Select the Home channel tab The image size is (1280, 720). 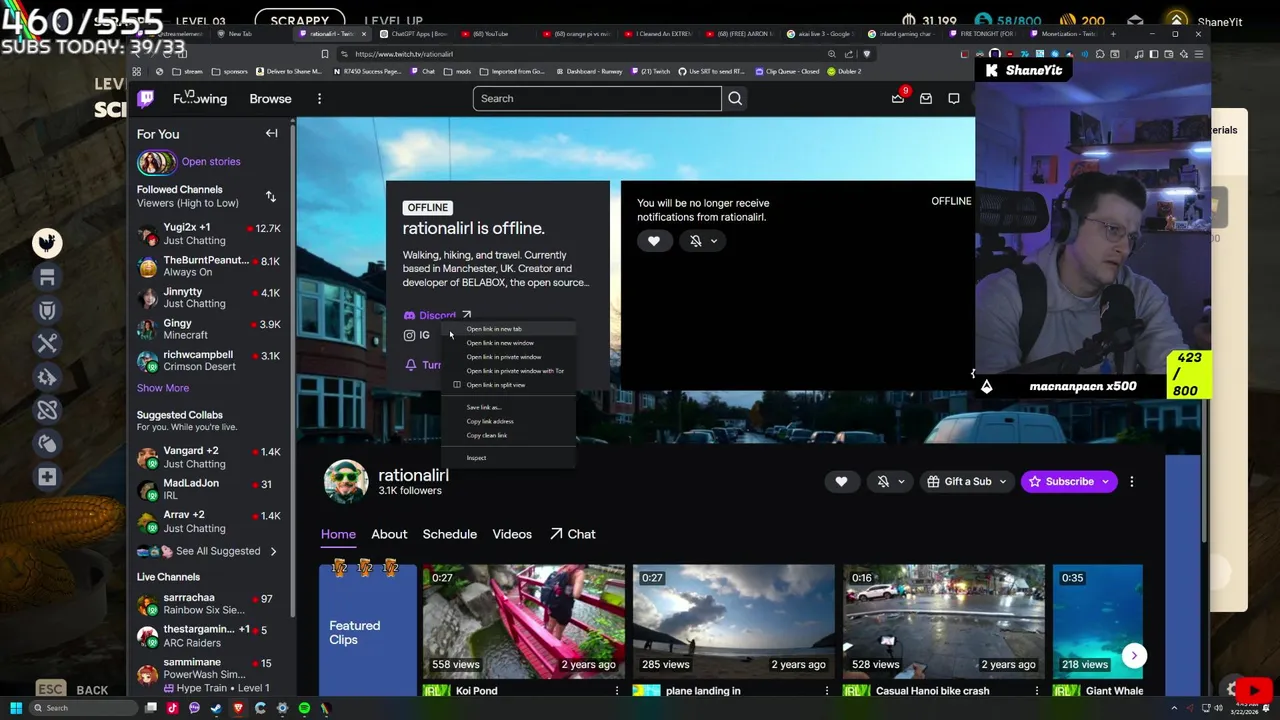(x=338, y=534)
